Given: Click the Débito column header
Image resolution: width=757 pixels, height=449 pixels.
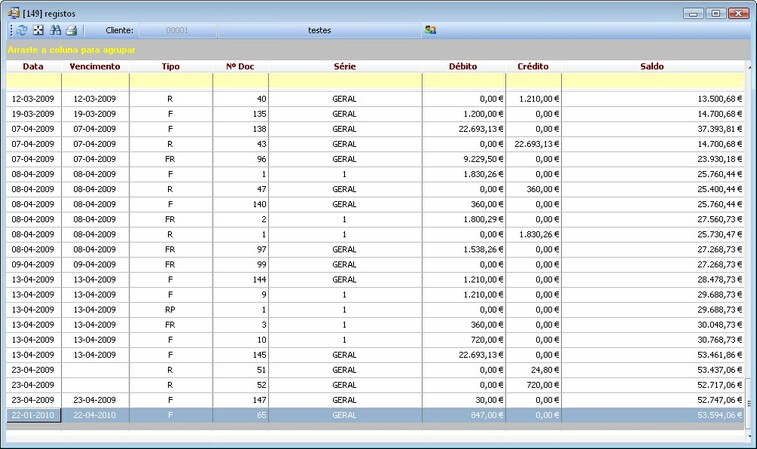Looking at the screenshot, I should [463, 66].
